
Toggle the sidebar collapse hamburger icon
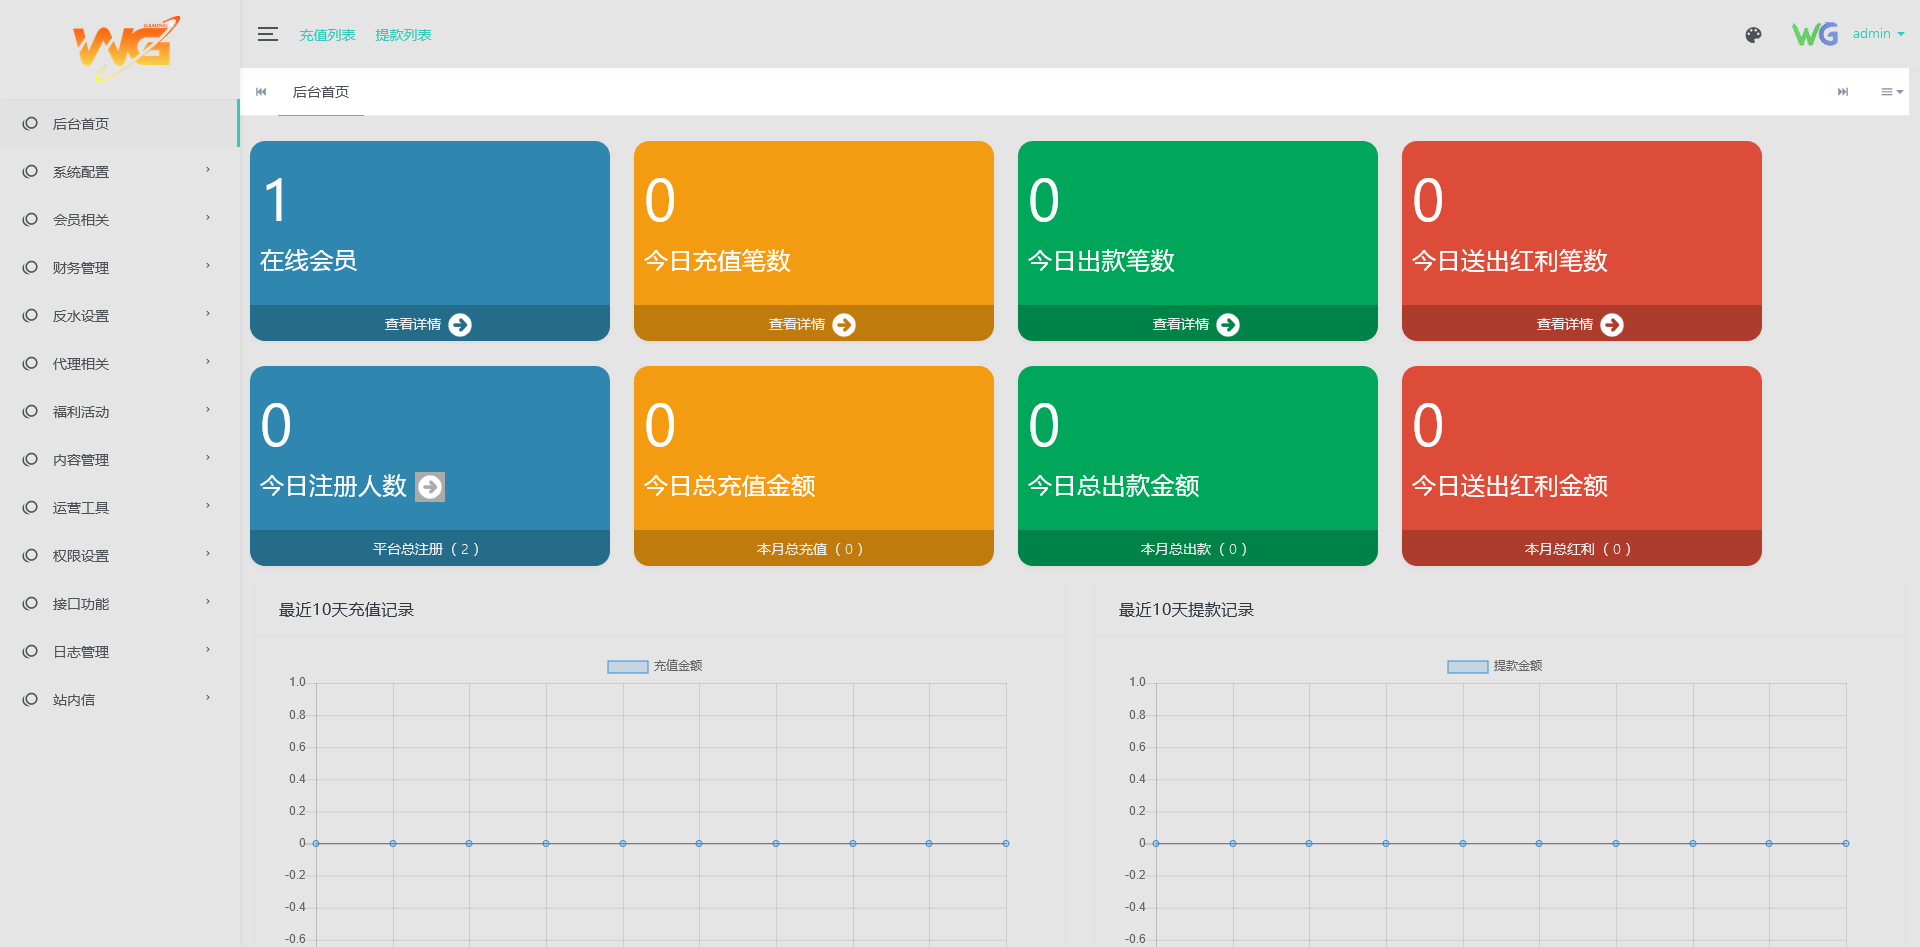(x=267, y=35)
